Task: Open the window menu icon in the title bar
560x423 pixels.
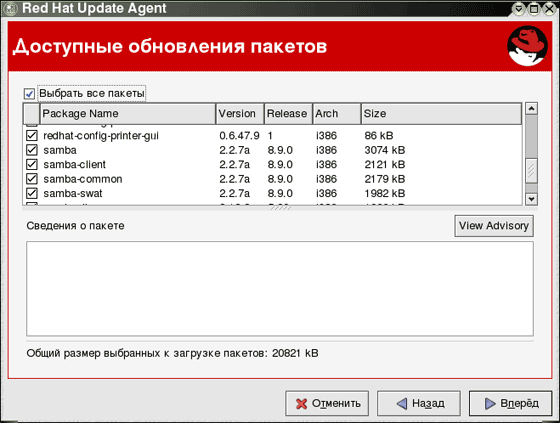Action: point(10,9)
